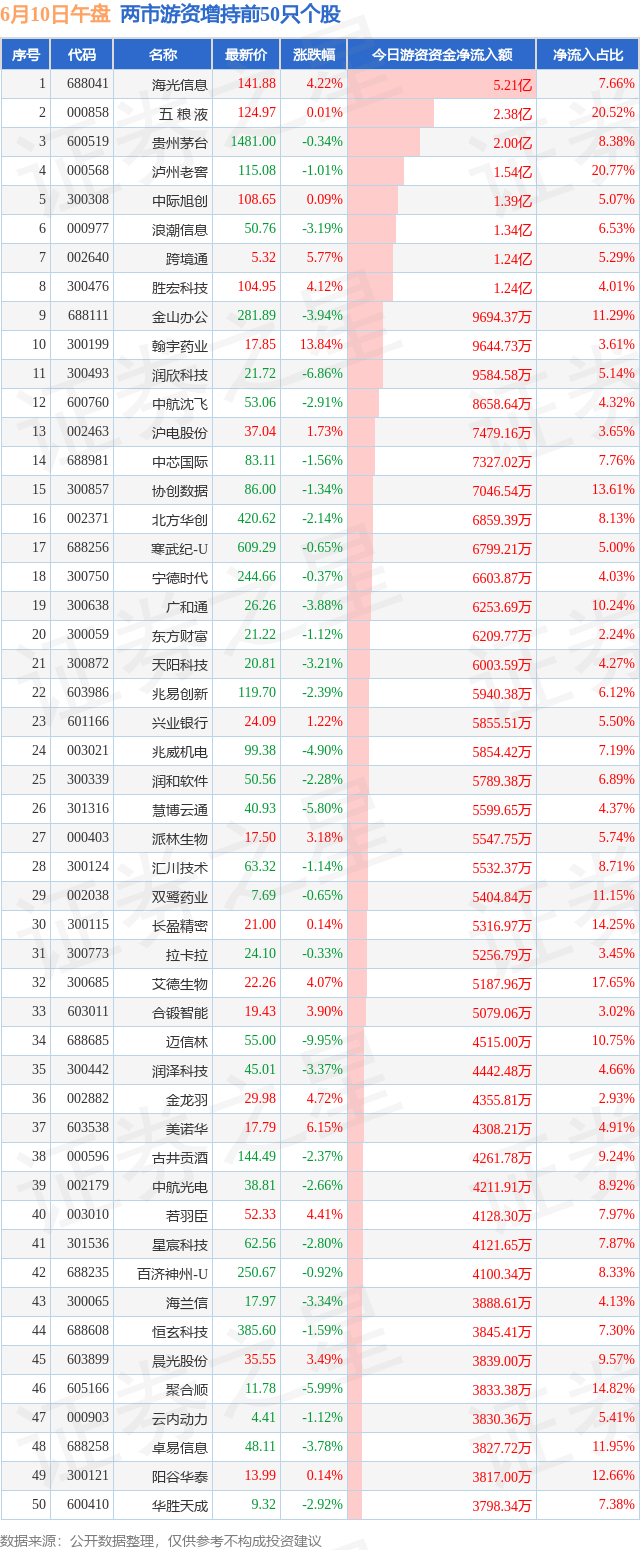Select stock name 贵州茅台
The image size is (640, 1550).
coord(180,142)
